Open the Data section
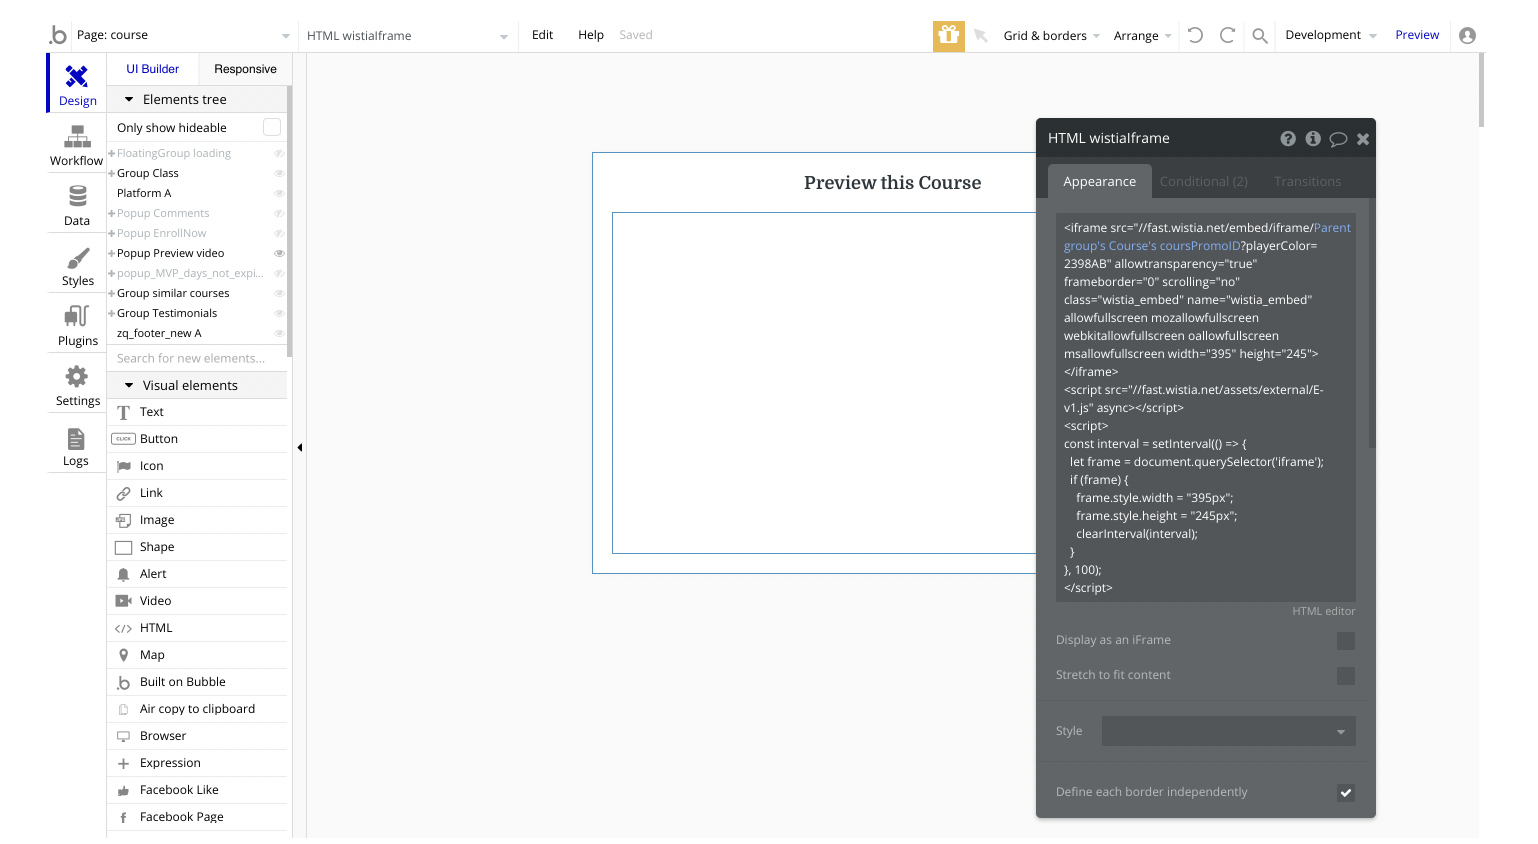The width and height of the screenshot is (1538, 844). tap(77, 206)
